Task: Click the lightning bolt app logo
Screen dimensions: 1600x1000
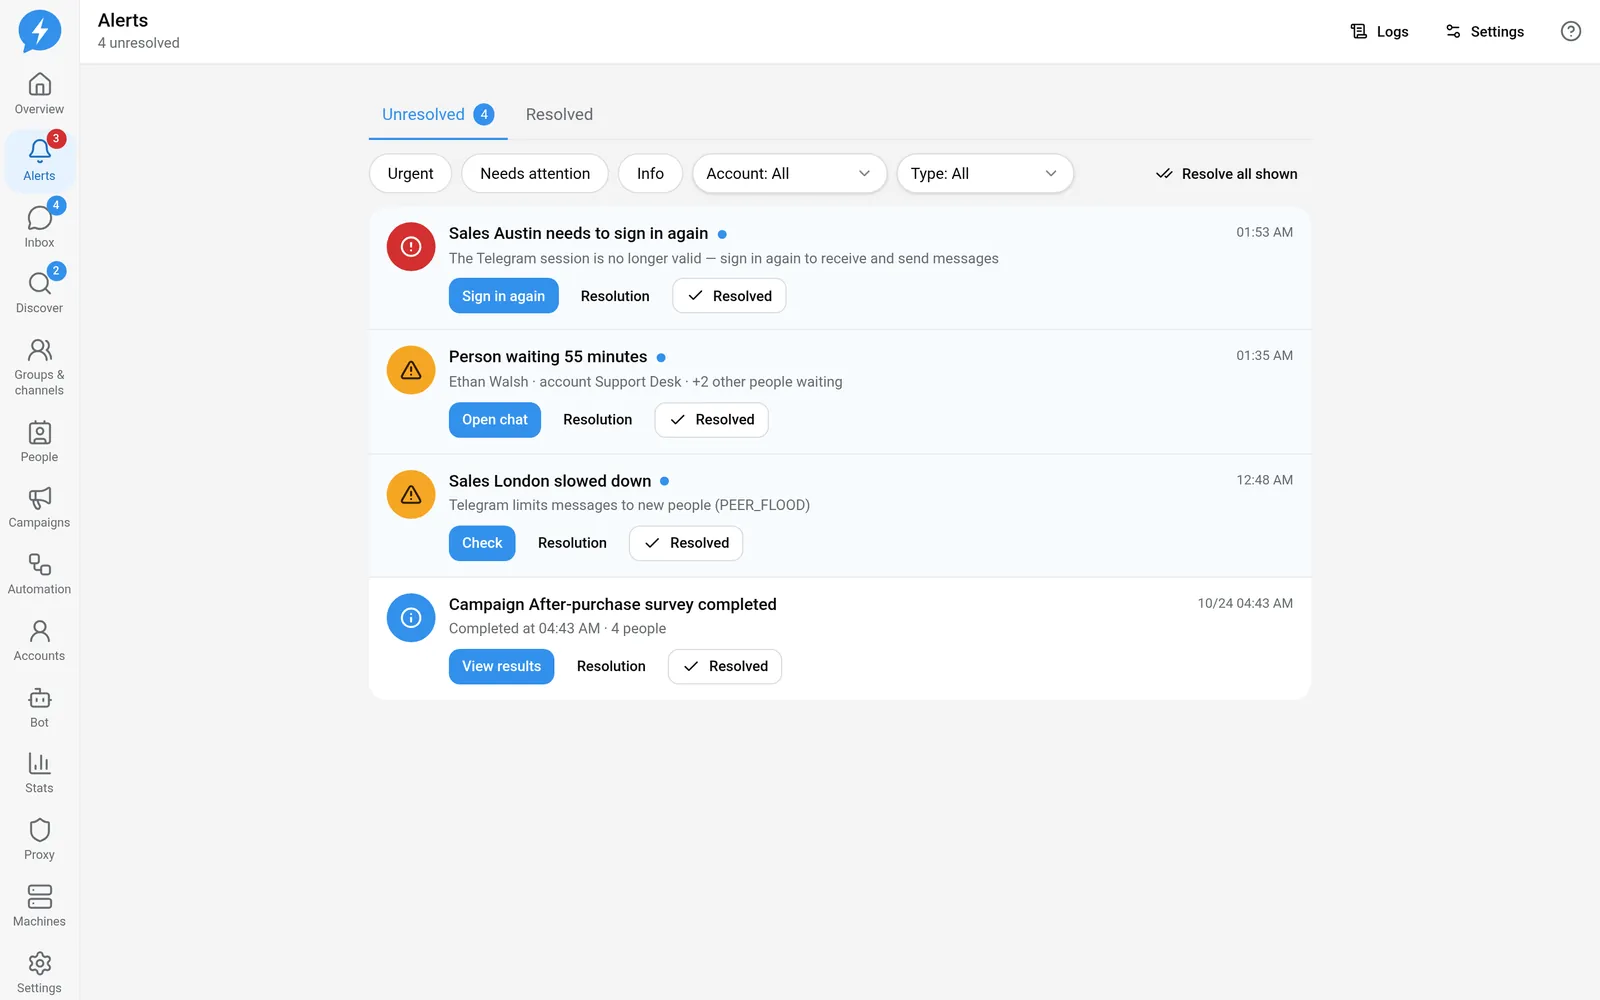Action: point(40,31)
